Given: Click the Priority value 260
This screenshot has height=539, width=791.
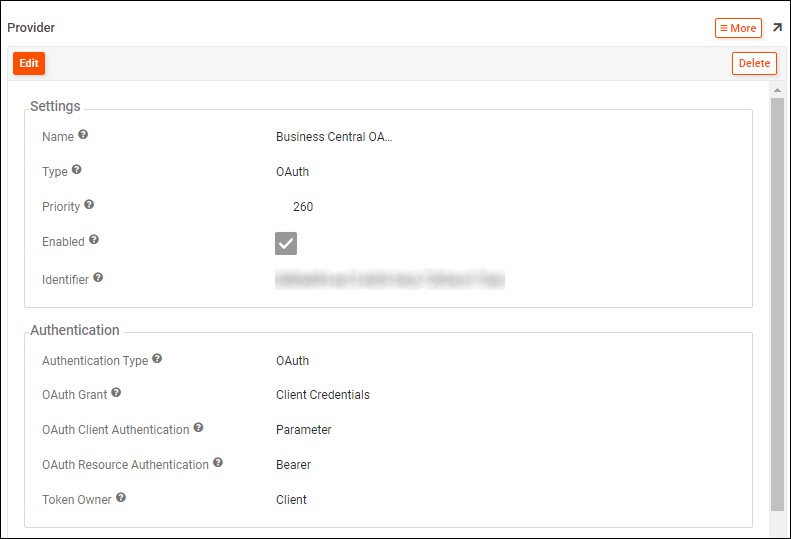Looking at the screenshot, I should [x=303, y=207].
